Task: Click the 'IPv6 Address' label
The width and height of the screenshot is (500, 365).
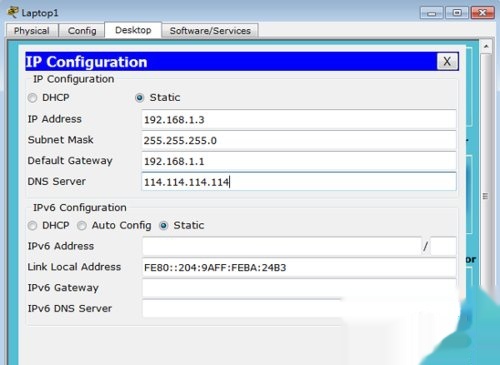Action: [61, 246]
